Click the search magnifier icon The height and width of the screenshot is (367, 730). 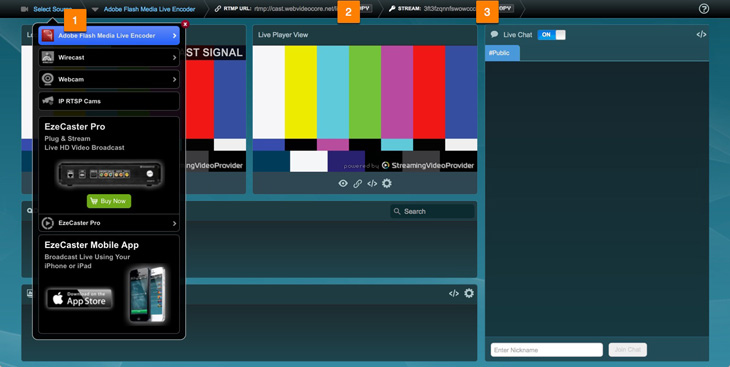397,211
